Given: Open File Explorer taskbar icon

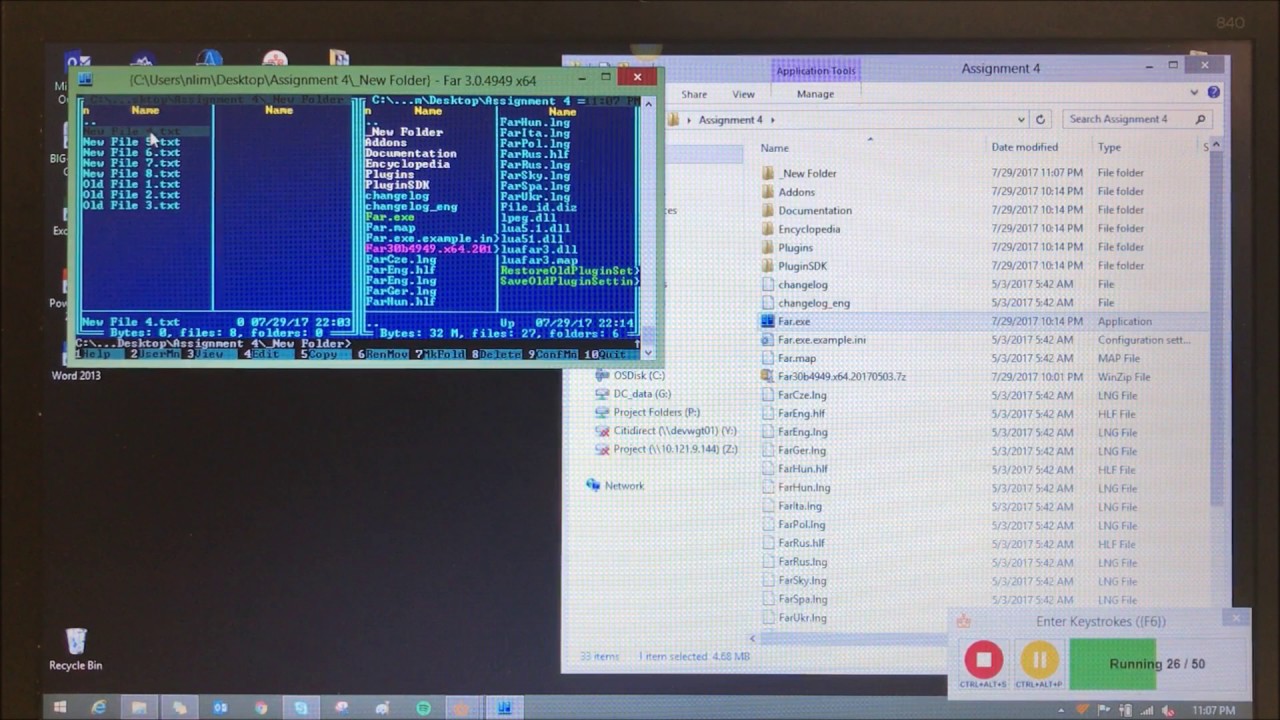Looking at the screenshot, I should pyautogui.click(x=139, y=708).
